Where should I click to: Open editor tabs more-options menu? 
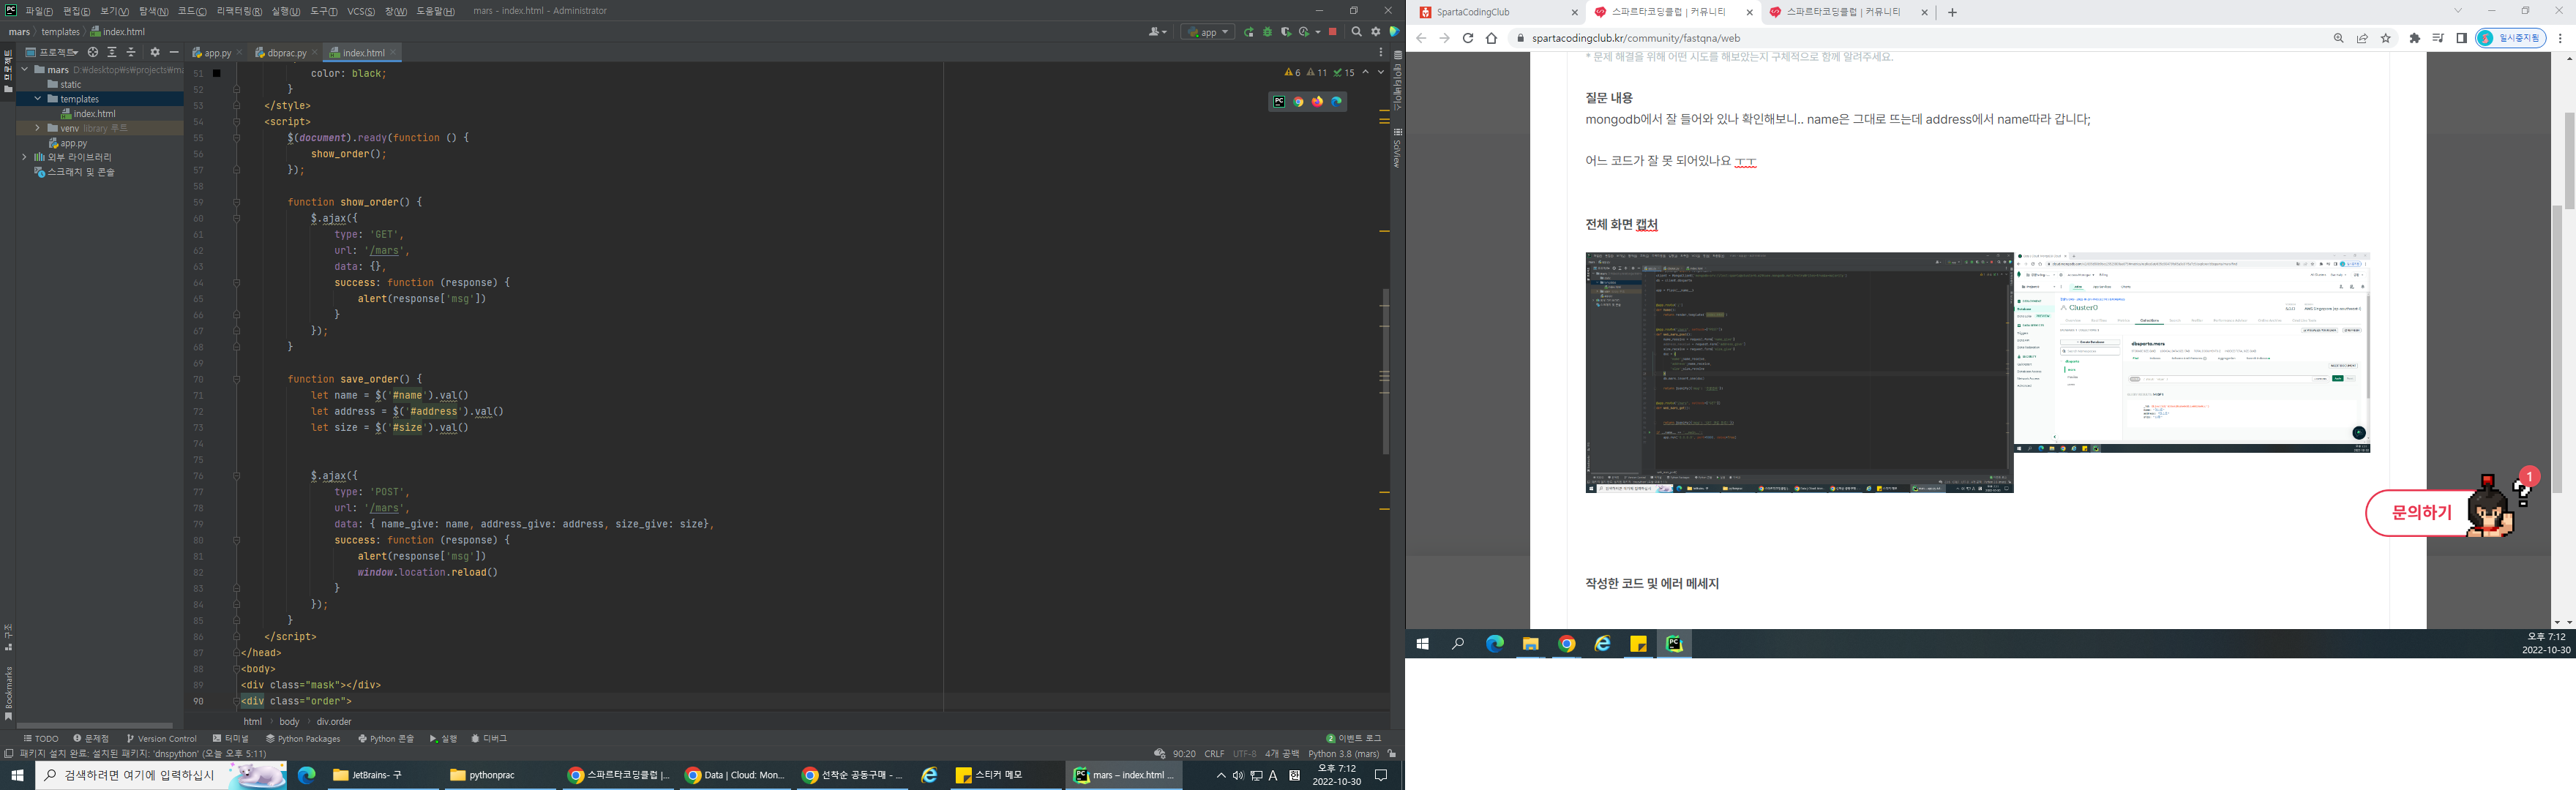[x=1381, y=52]
